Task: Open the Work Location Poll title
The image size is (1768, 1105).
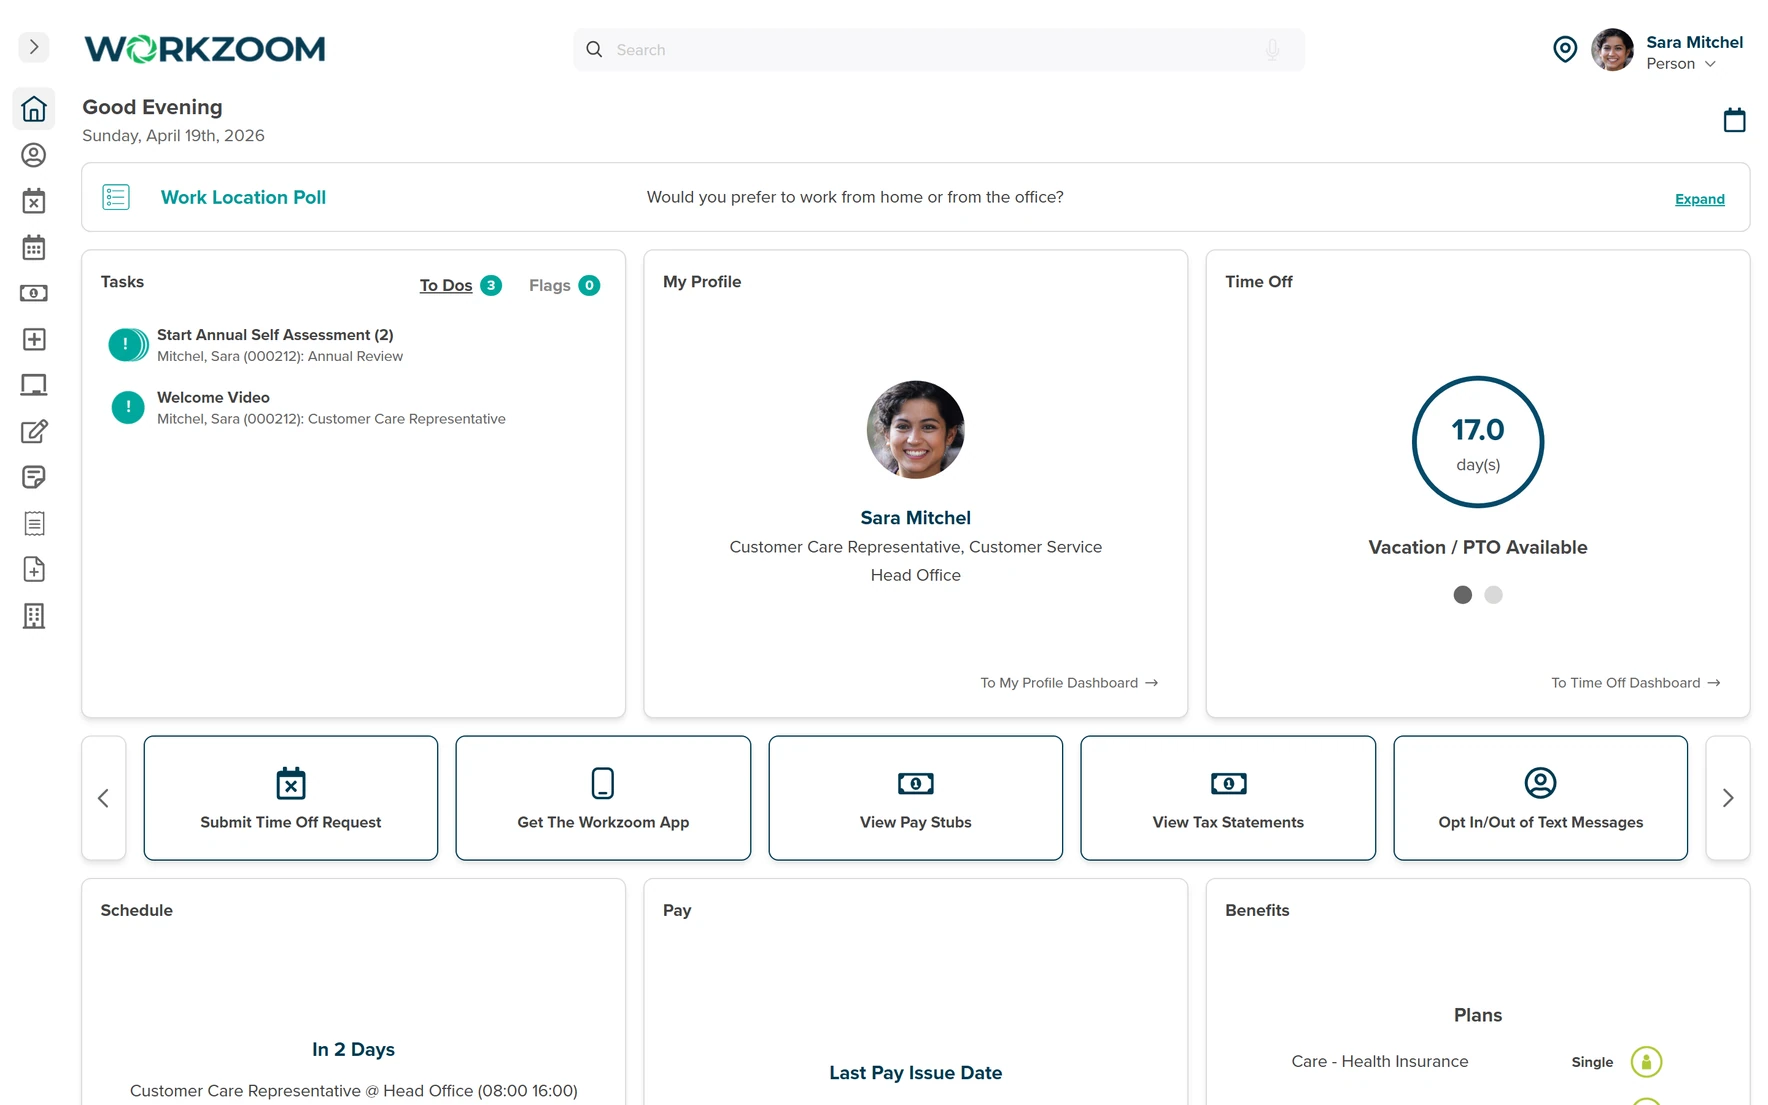Action: [243, 197]
